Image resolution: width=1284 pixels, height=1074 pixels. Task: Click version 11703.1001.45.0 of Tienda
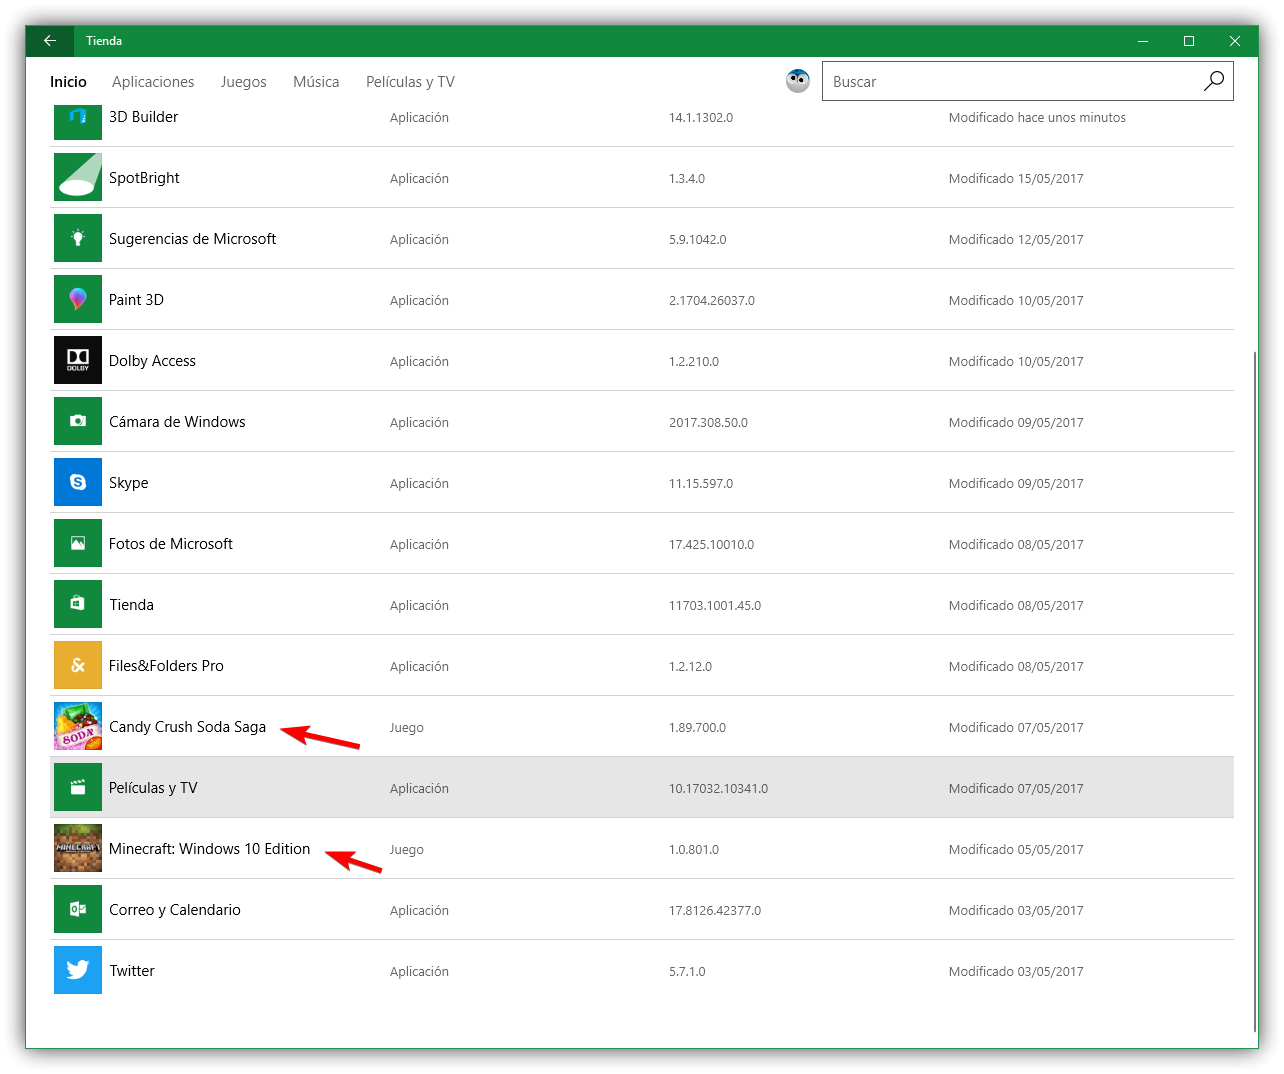tap(715, 606)
